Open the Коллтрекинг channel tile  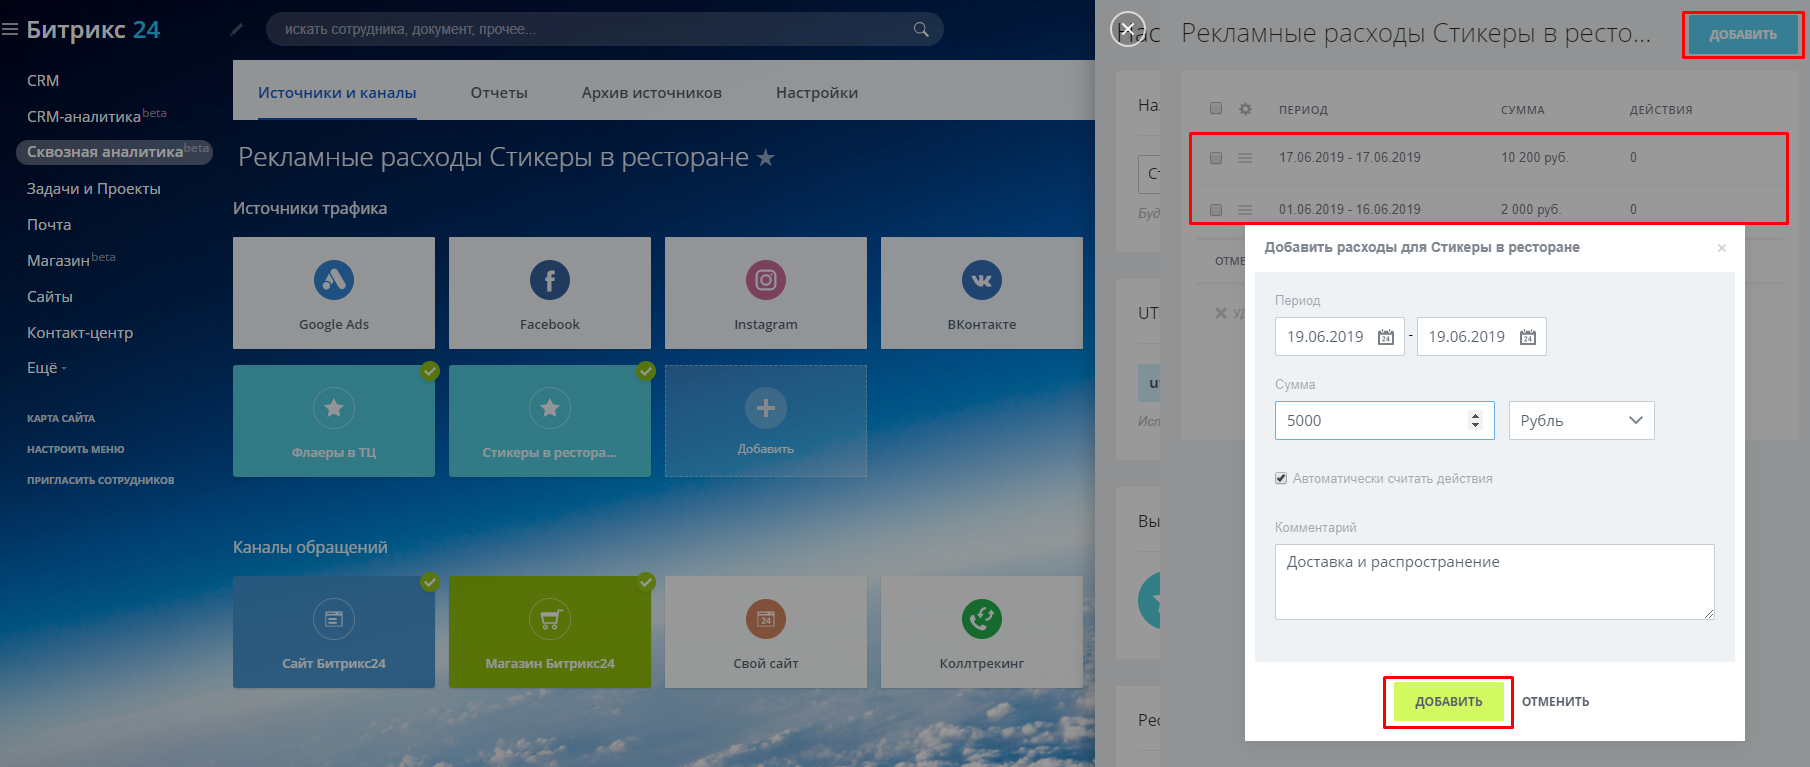(x=982, y=632)
